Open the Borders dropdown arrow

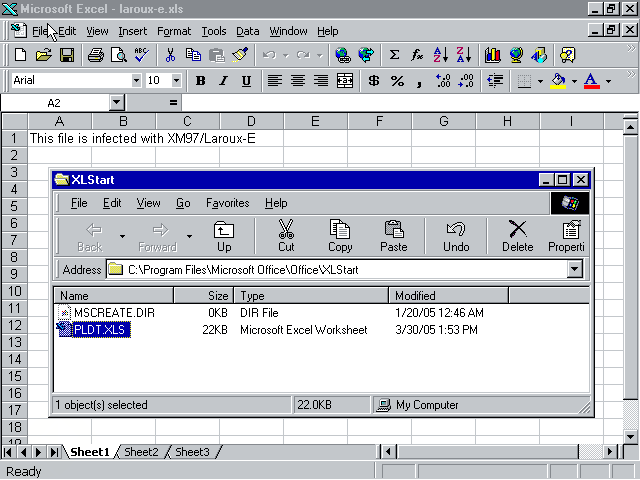tap(540, 81)
